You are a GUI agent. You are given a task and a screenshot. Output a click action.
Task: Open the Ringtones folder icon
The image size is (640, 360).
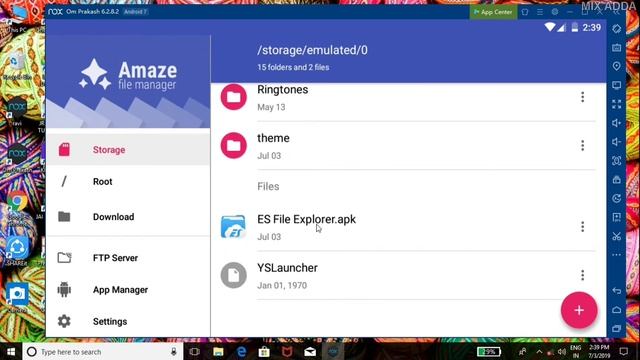click(x=233, y=97)
